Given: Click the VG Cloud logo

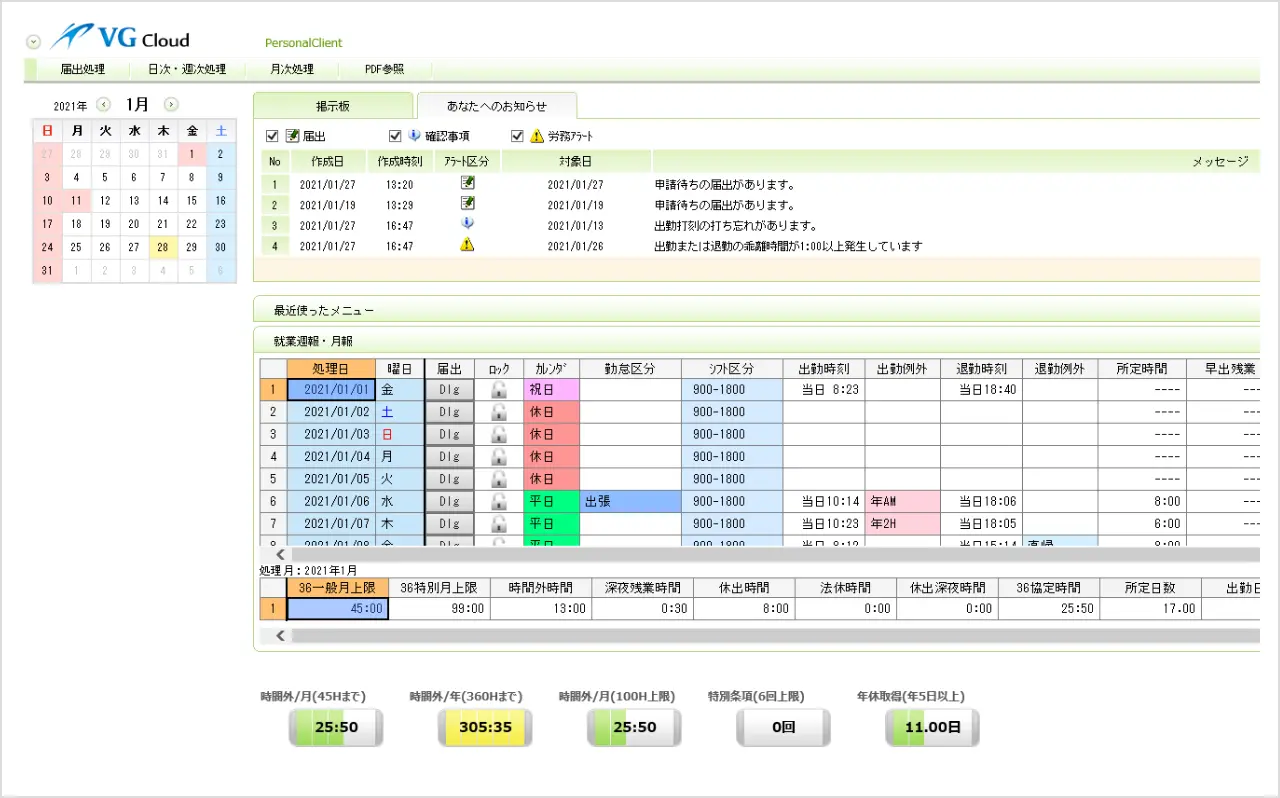Looking at the screenshot, I should pos(120,39).
